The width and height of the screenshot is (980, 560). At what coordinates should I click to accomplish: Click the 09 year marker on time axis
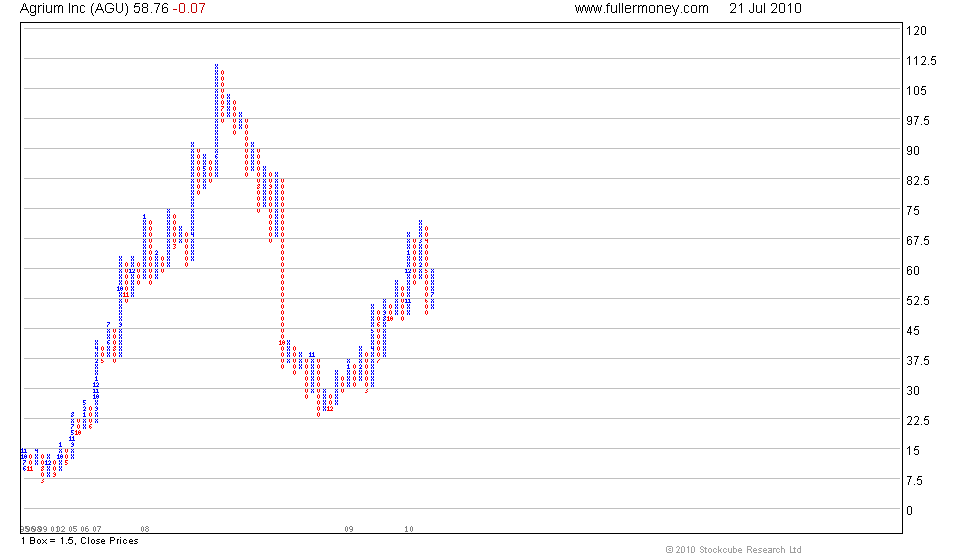tap(349, 529)
